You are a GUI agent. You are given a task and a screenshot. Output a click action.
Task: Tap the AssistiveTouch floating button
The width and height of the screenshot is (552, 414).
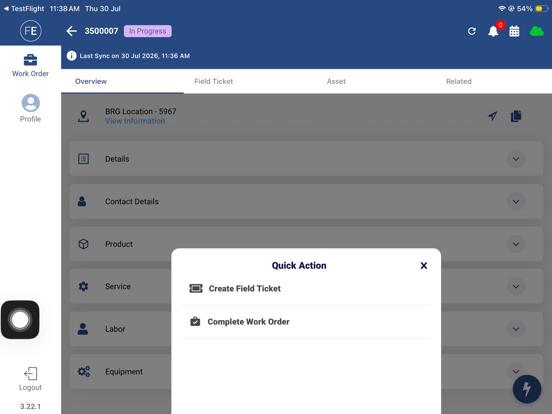20,320
